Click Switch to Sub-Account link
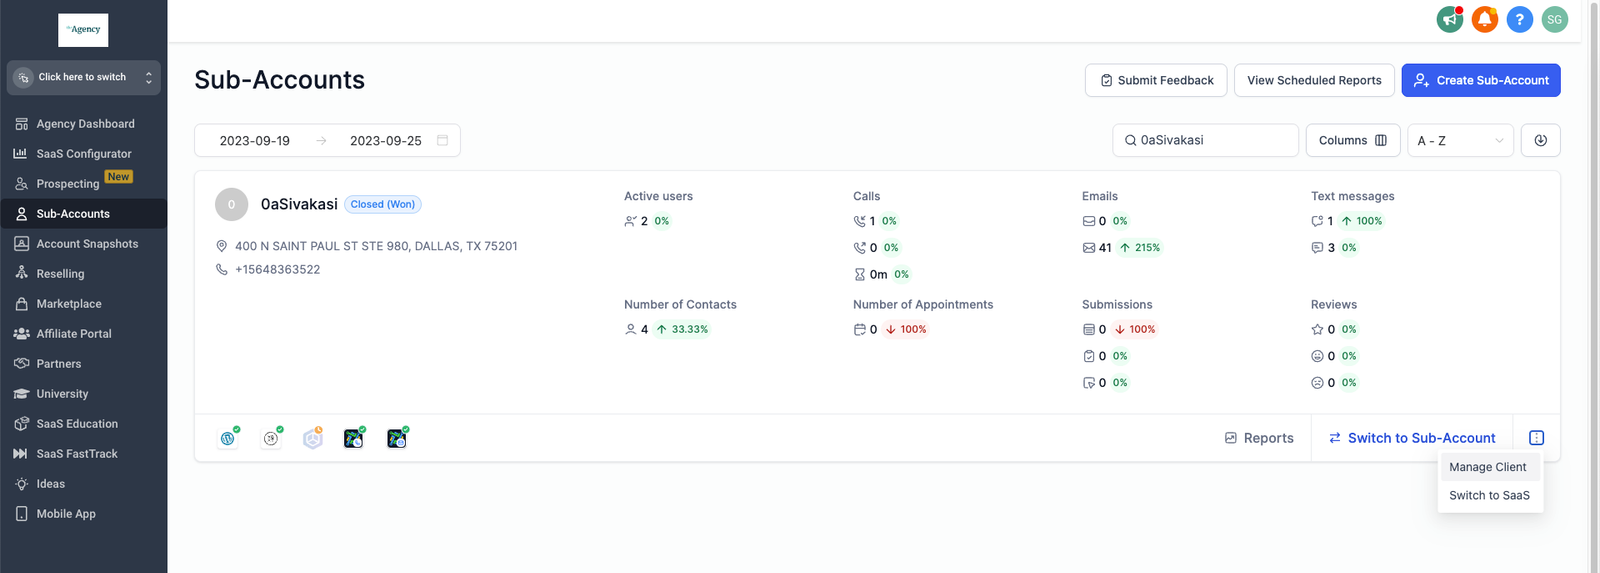The image size is (1600, 573). [1412, 438]
